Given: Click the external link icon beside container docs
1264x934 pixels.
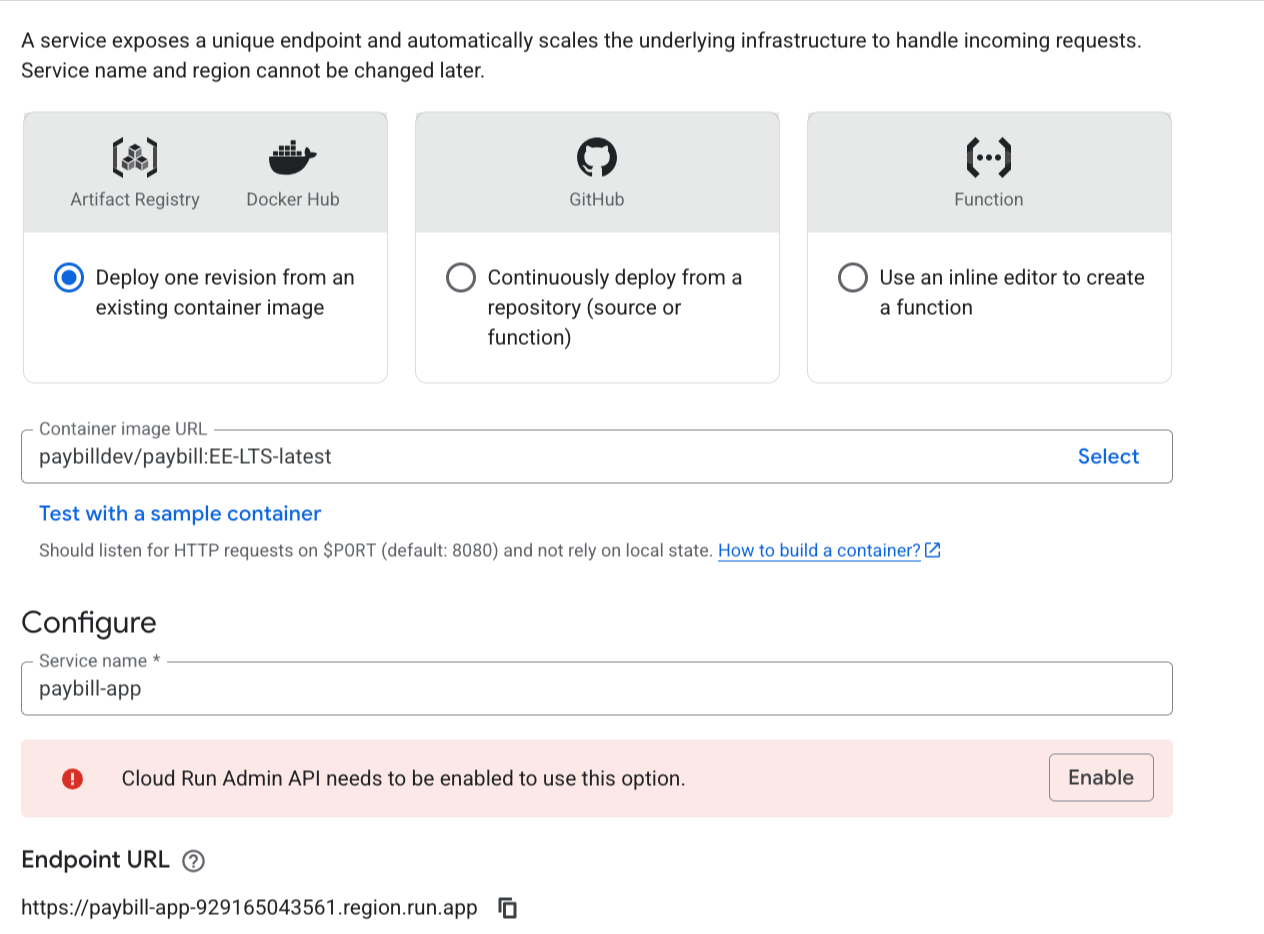Looking at the screenshot, I should pos(932,550).
